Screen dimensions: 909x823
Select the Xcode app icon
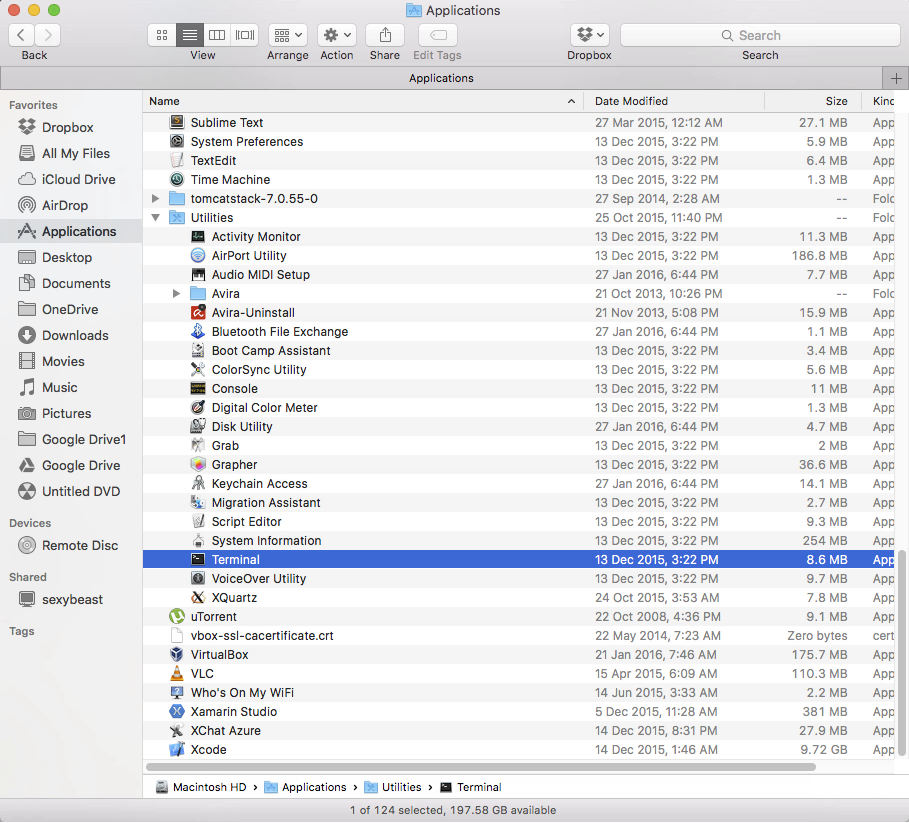177,749
